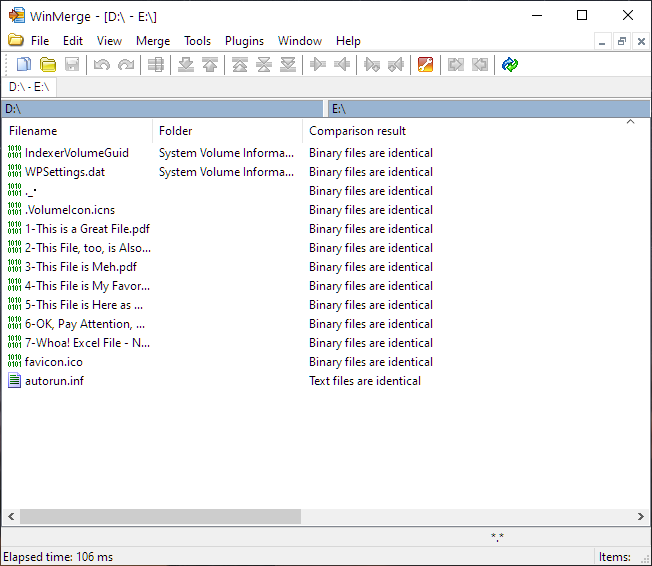652x566 pixels.
Task: Click Copy Right and Advance icon
Action: tap(372, 64)
